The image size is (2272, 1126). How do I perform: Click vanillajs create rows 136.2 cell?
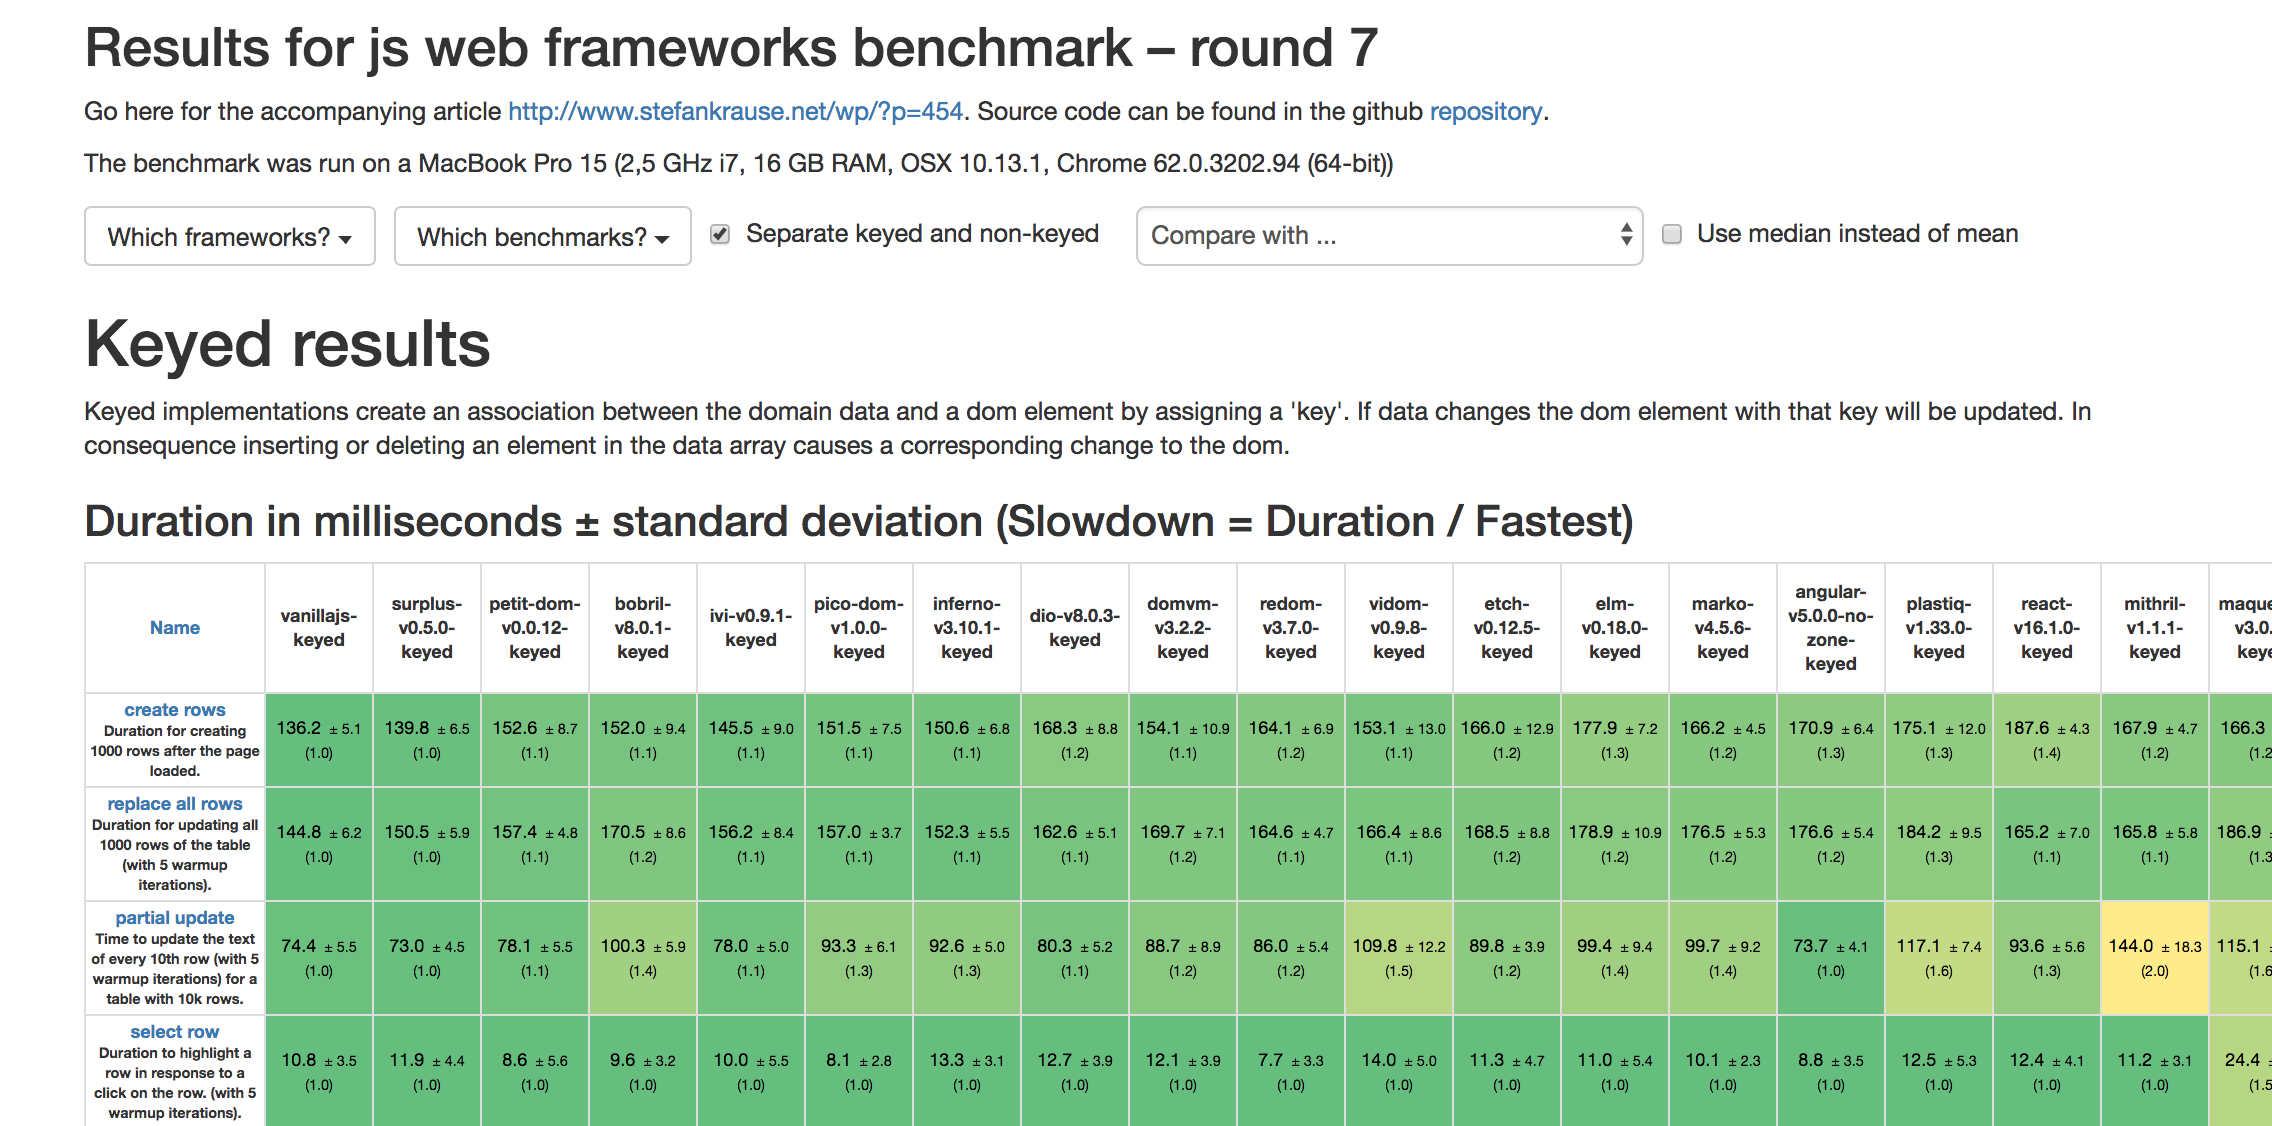[x=319, y=739]
